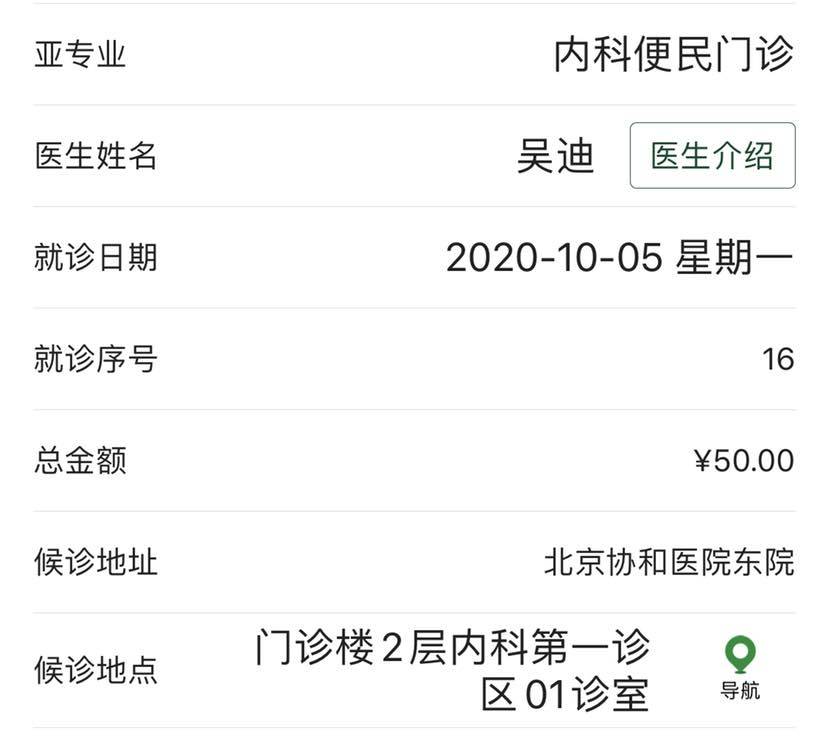
Task: Tap the 就诊日期 field label
Action: click(96, 258)
